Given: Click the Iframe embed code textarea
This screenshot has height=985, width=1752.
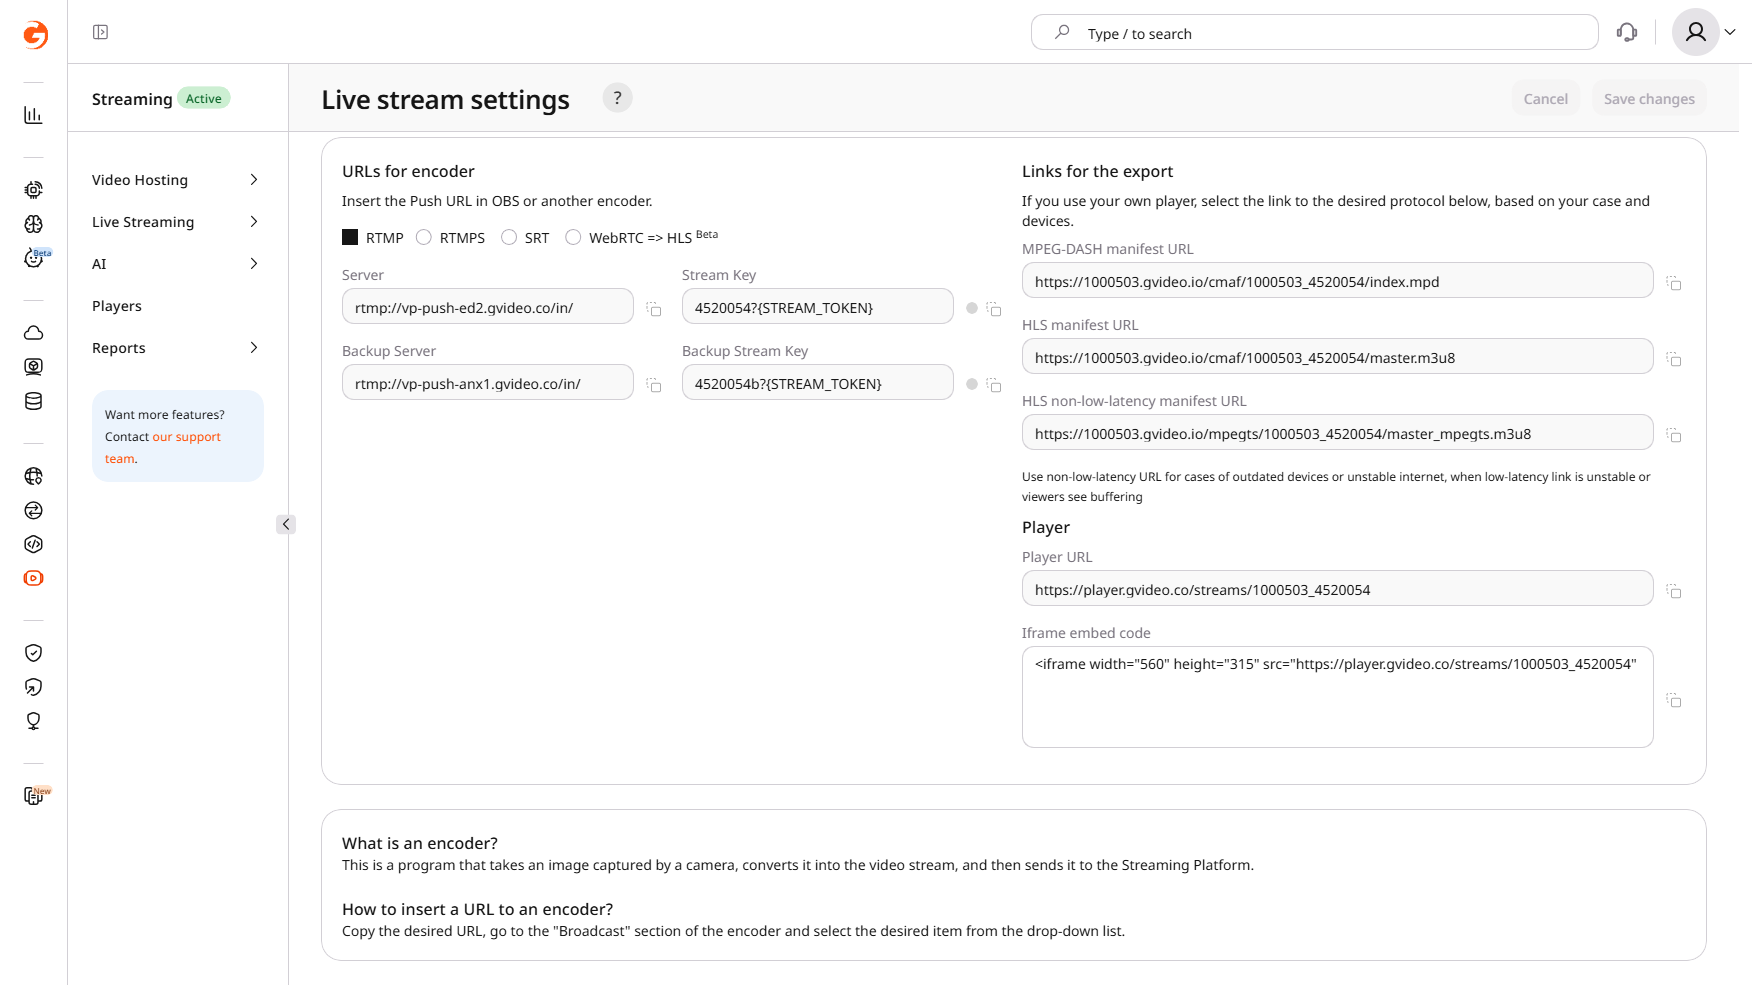Looking at the screenshot, I should point(1338,697).
